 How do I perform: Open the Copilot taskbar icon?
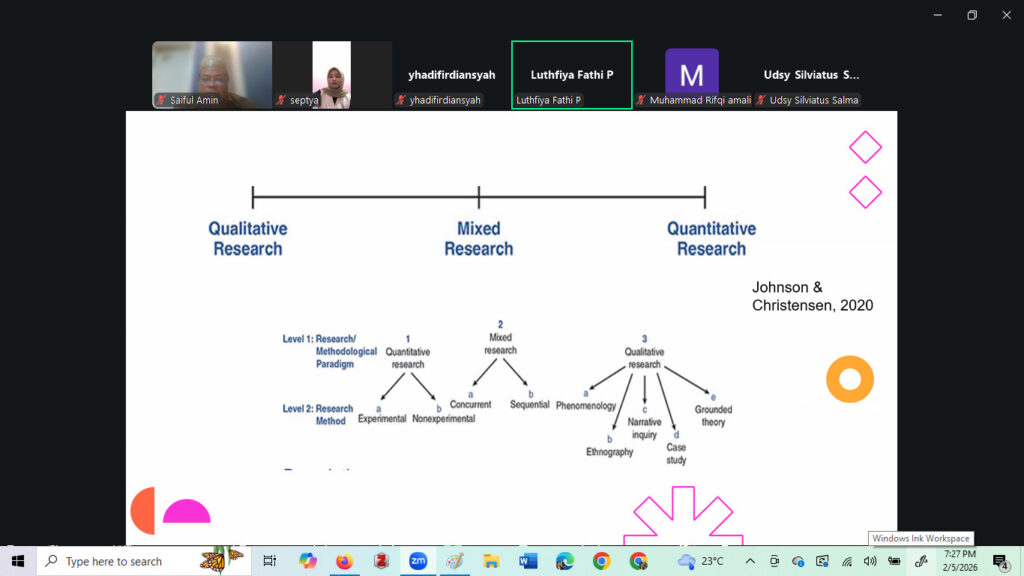point(308,561)
